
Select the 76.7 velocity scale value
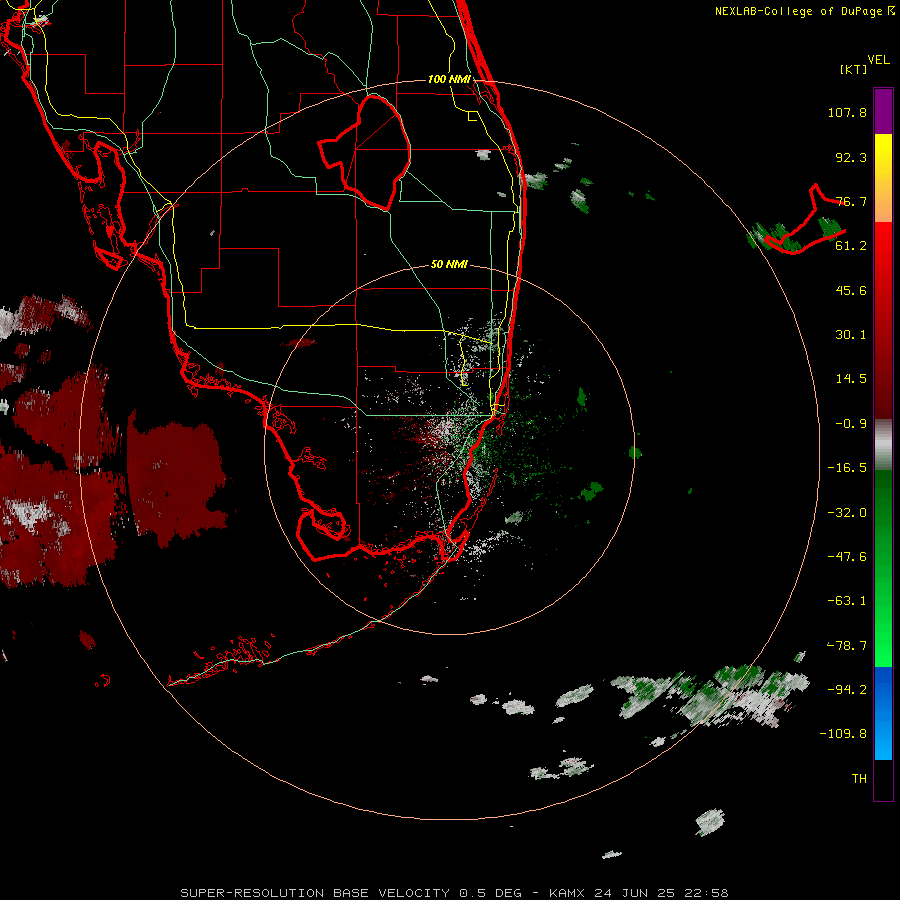click(x=851, y=201)
